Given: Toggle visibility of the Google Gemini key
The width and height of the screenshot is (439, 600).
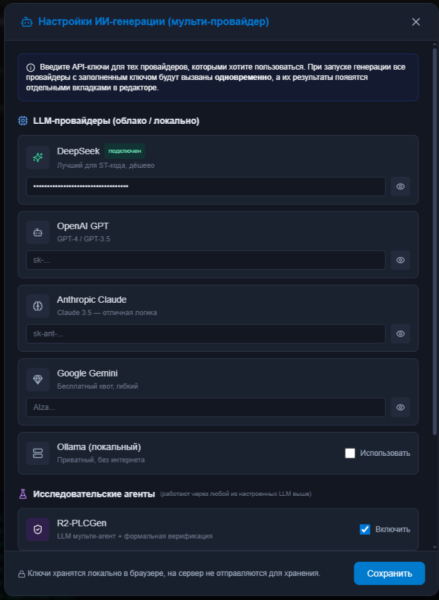Looking at the screenshot, I should [x=400, y=408].
